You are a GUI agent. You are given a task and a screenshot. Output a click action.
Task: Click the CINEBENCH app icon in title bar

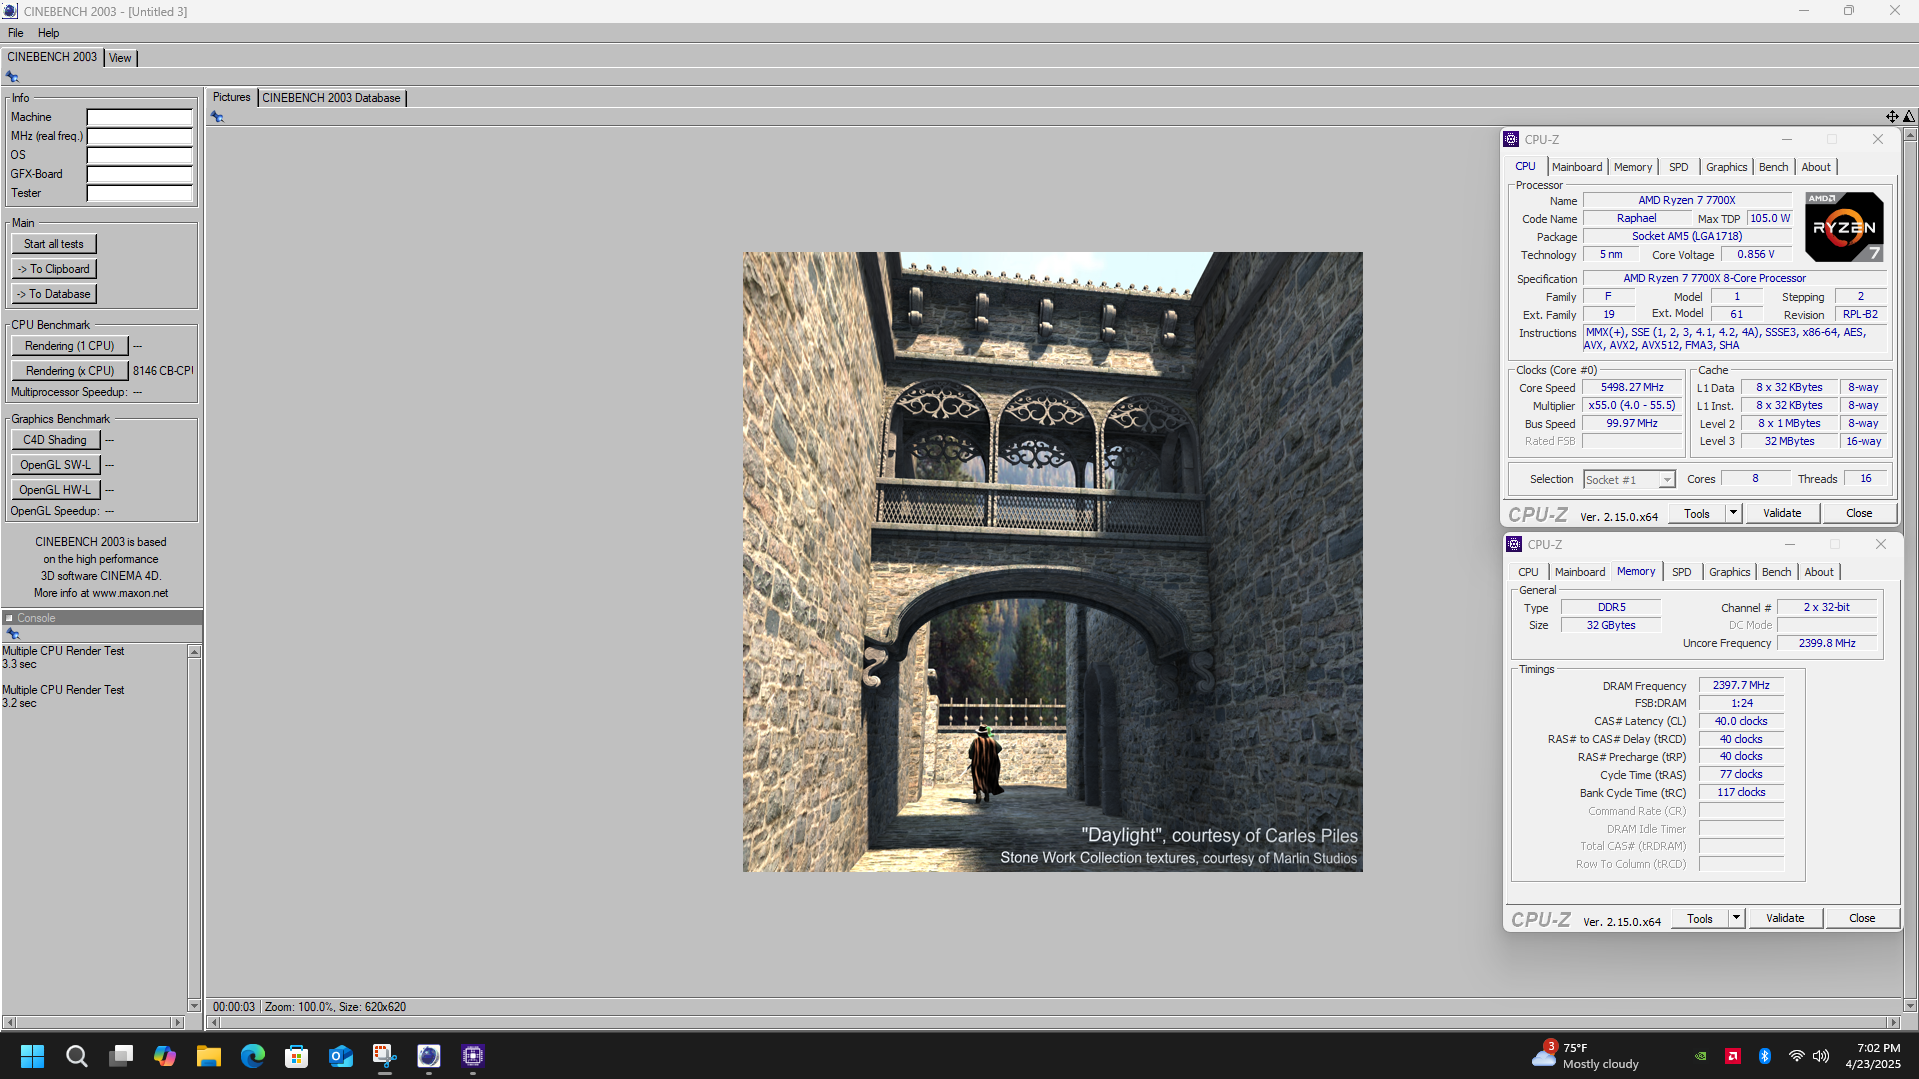coord(10,11)
